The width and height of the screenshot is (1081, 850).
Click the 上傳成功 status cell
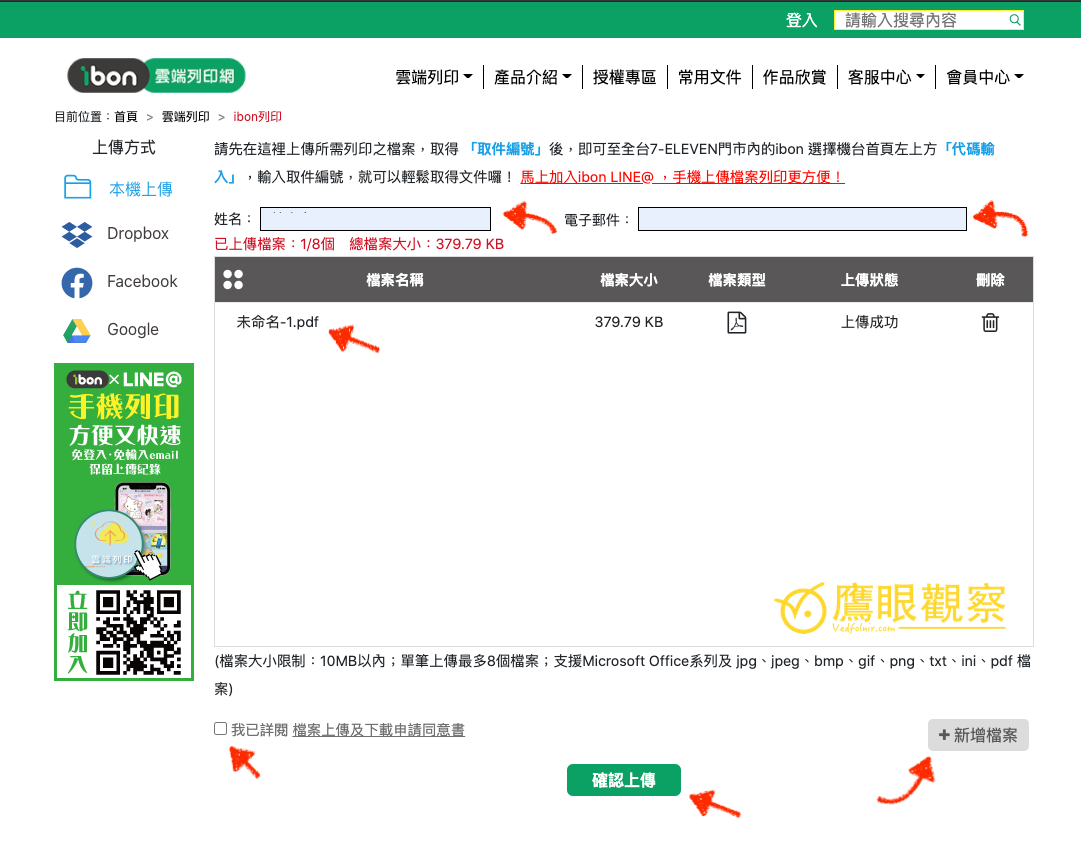[x=869, y=322]
